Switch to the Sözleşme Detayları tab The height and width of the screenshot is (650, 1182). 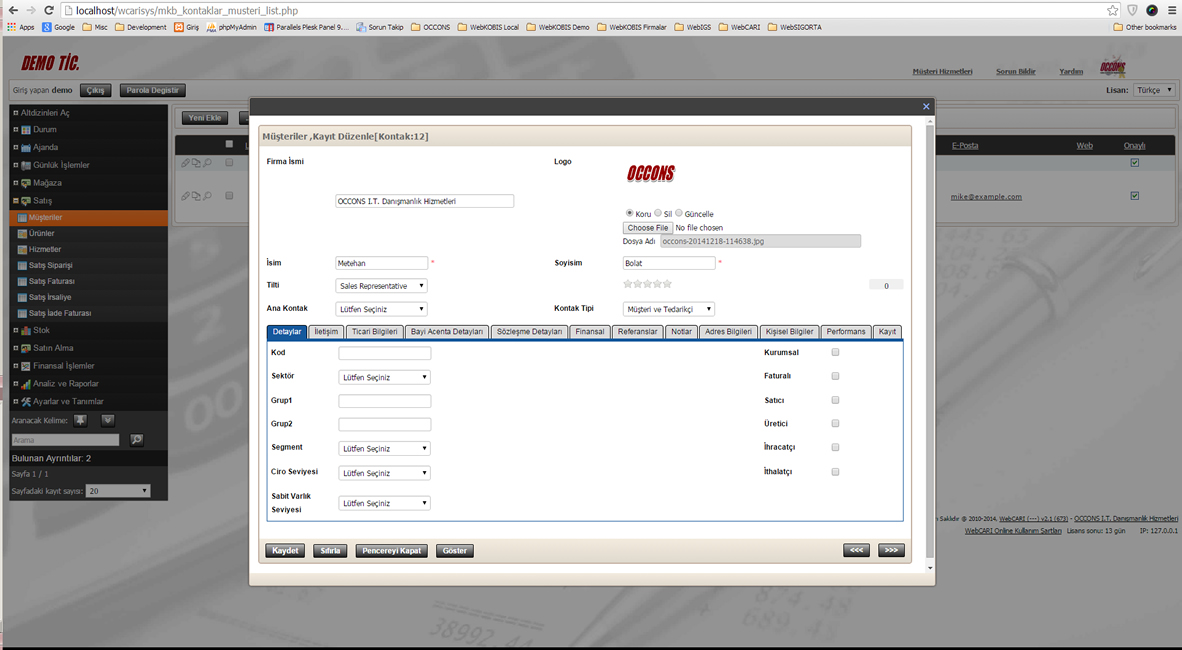click(529, 332)
